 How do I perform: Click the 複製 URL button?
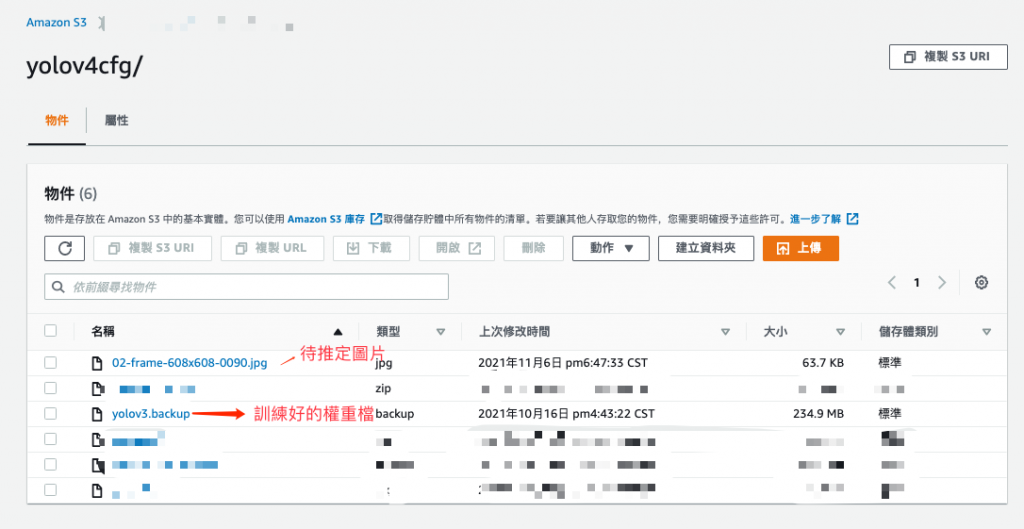pyautogui.click(x=272, y=248)
